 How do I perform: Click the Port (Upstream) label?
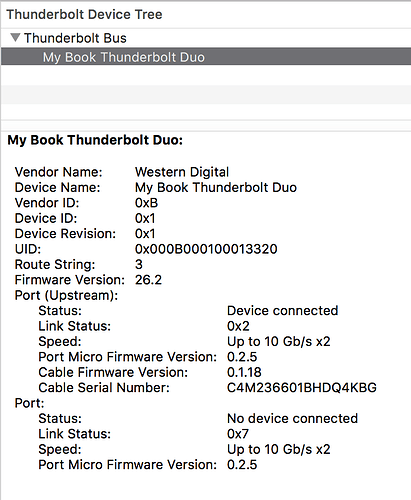point(66,295)
